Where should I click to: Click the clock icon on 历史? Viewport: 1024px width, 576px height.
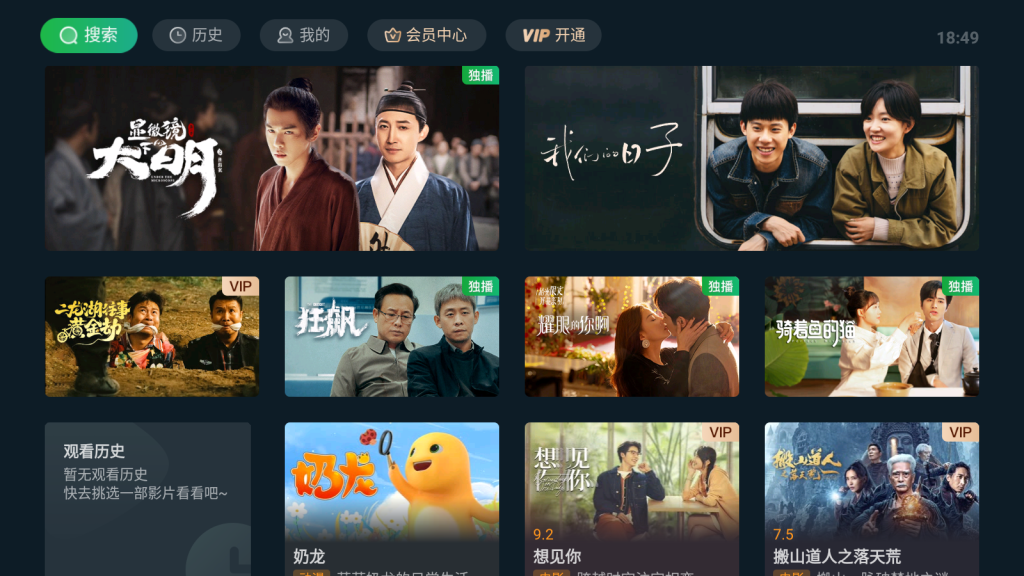178,35
